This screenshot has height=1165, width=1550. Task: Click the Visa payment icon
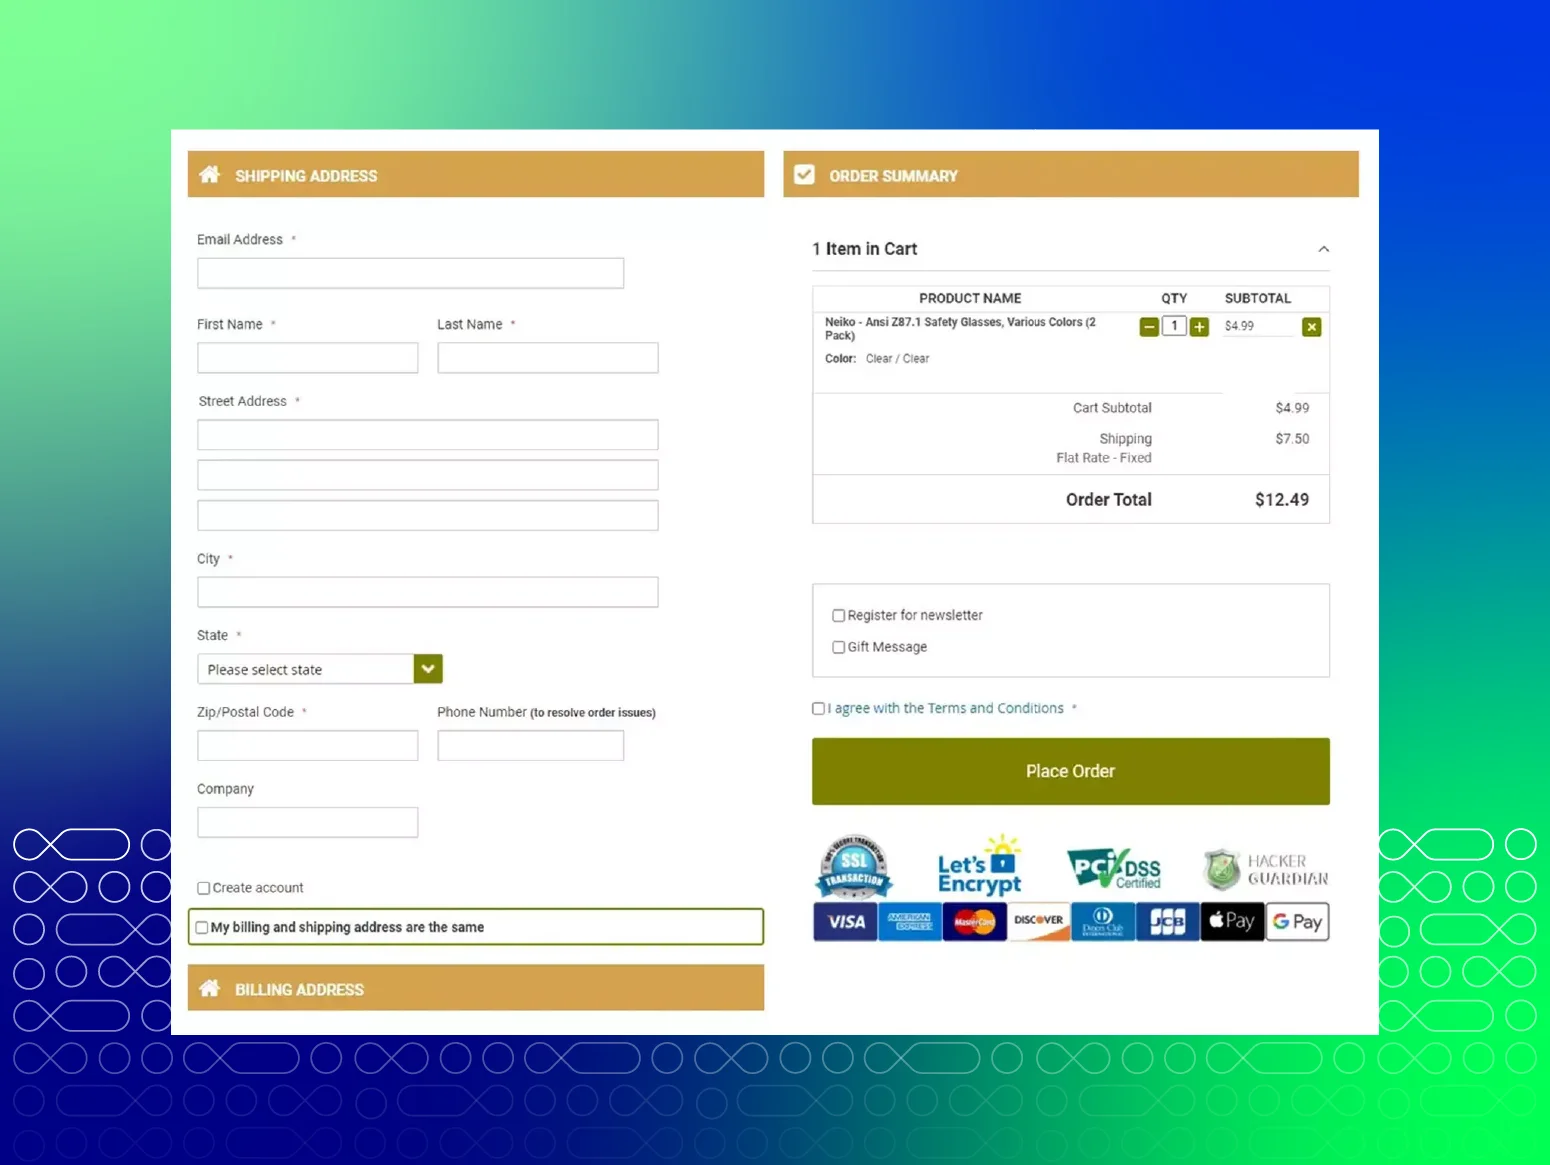tap(844, 921)
